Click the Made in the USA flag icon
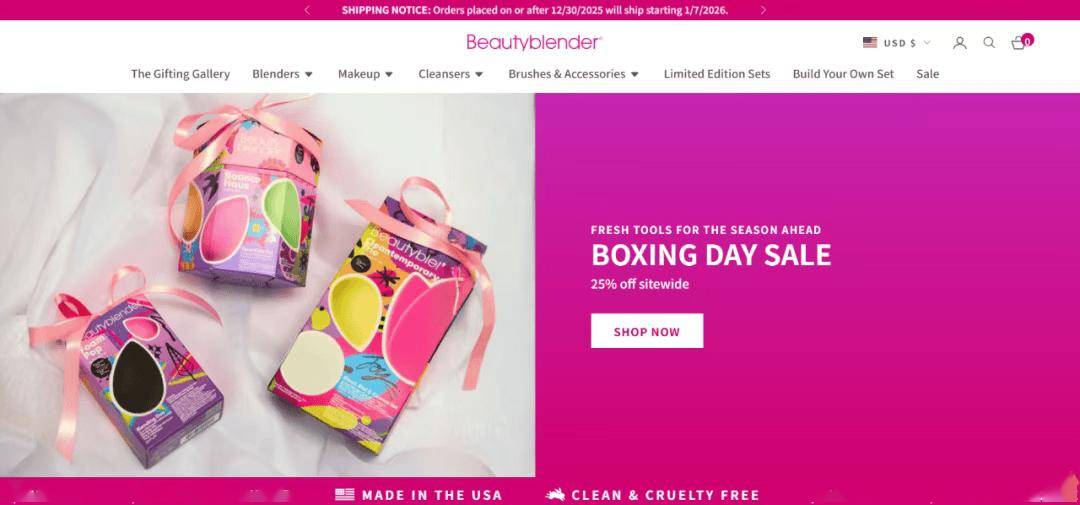Screen dimensions: 1080x505 (344, 495)
